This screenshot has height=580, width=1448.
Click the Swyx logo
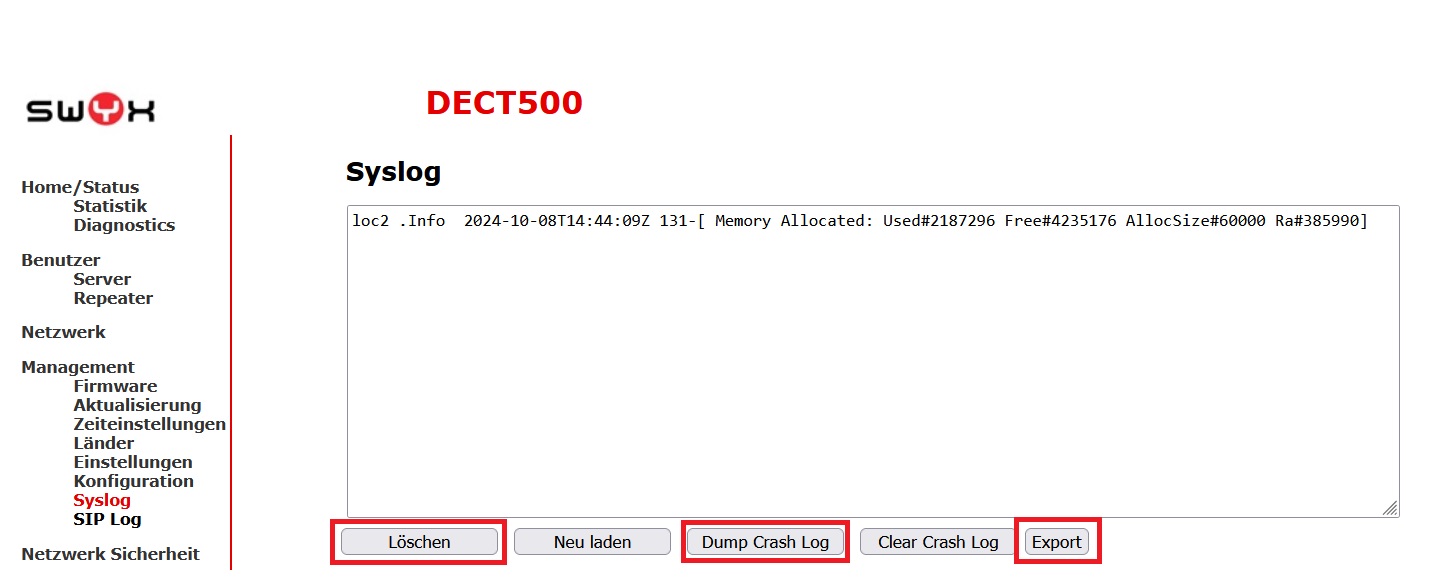click(x=88, y=110)
